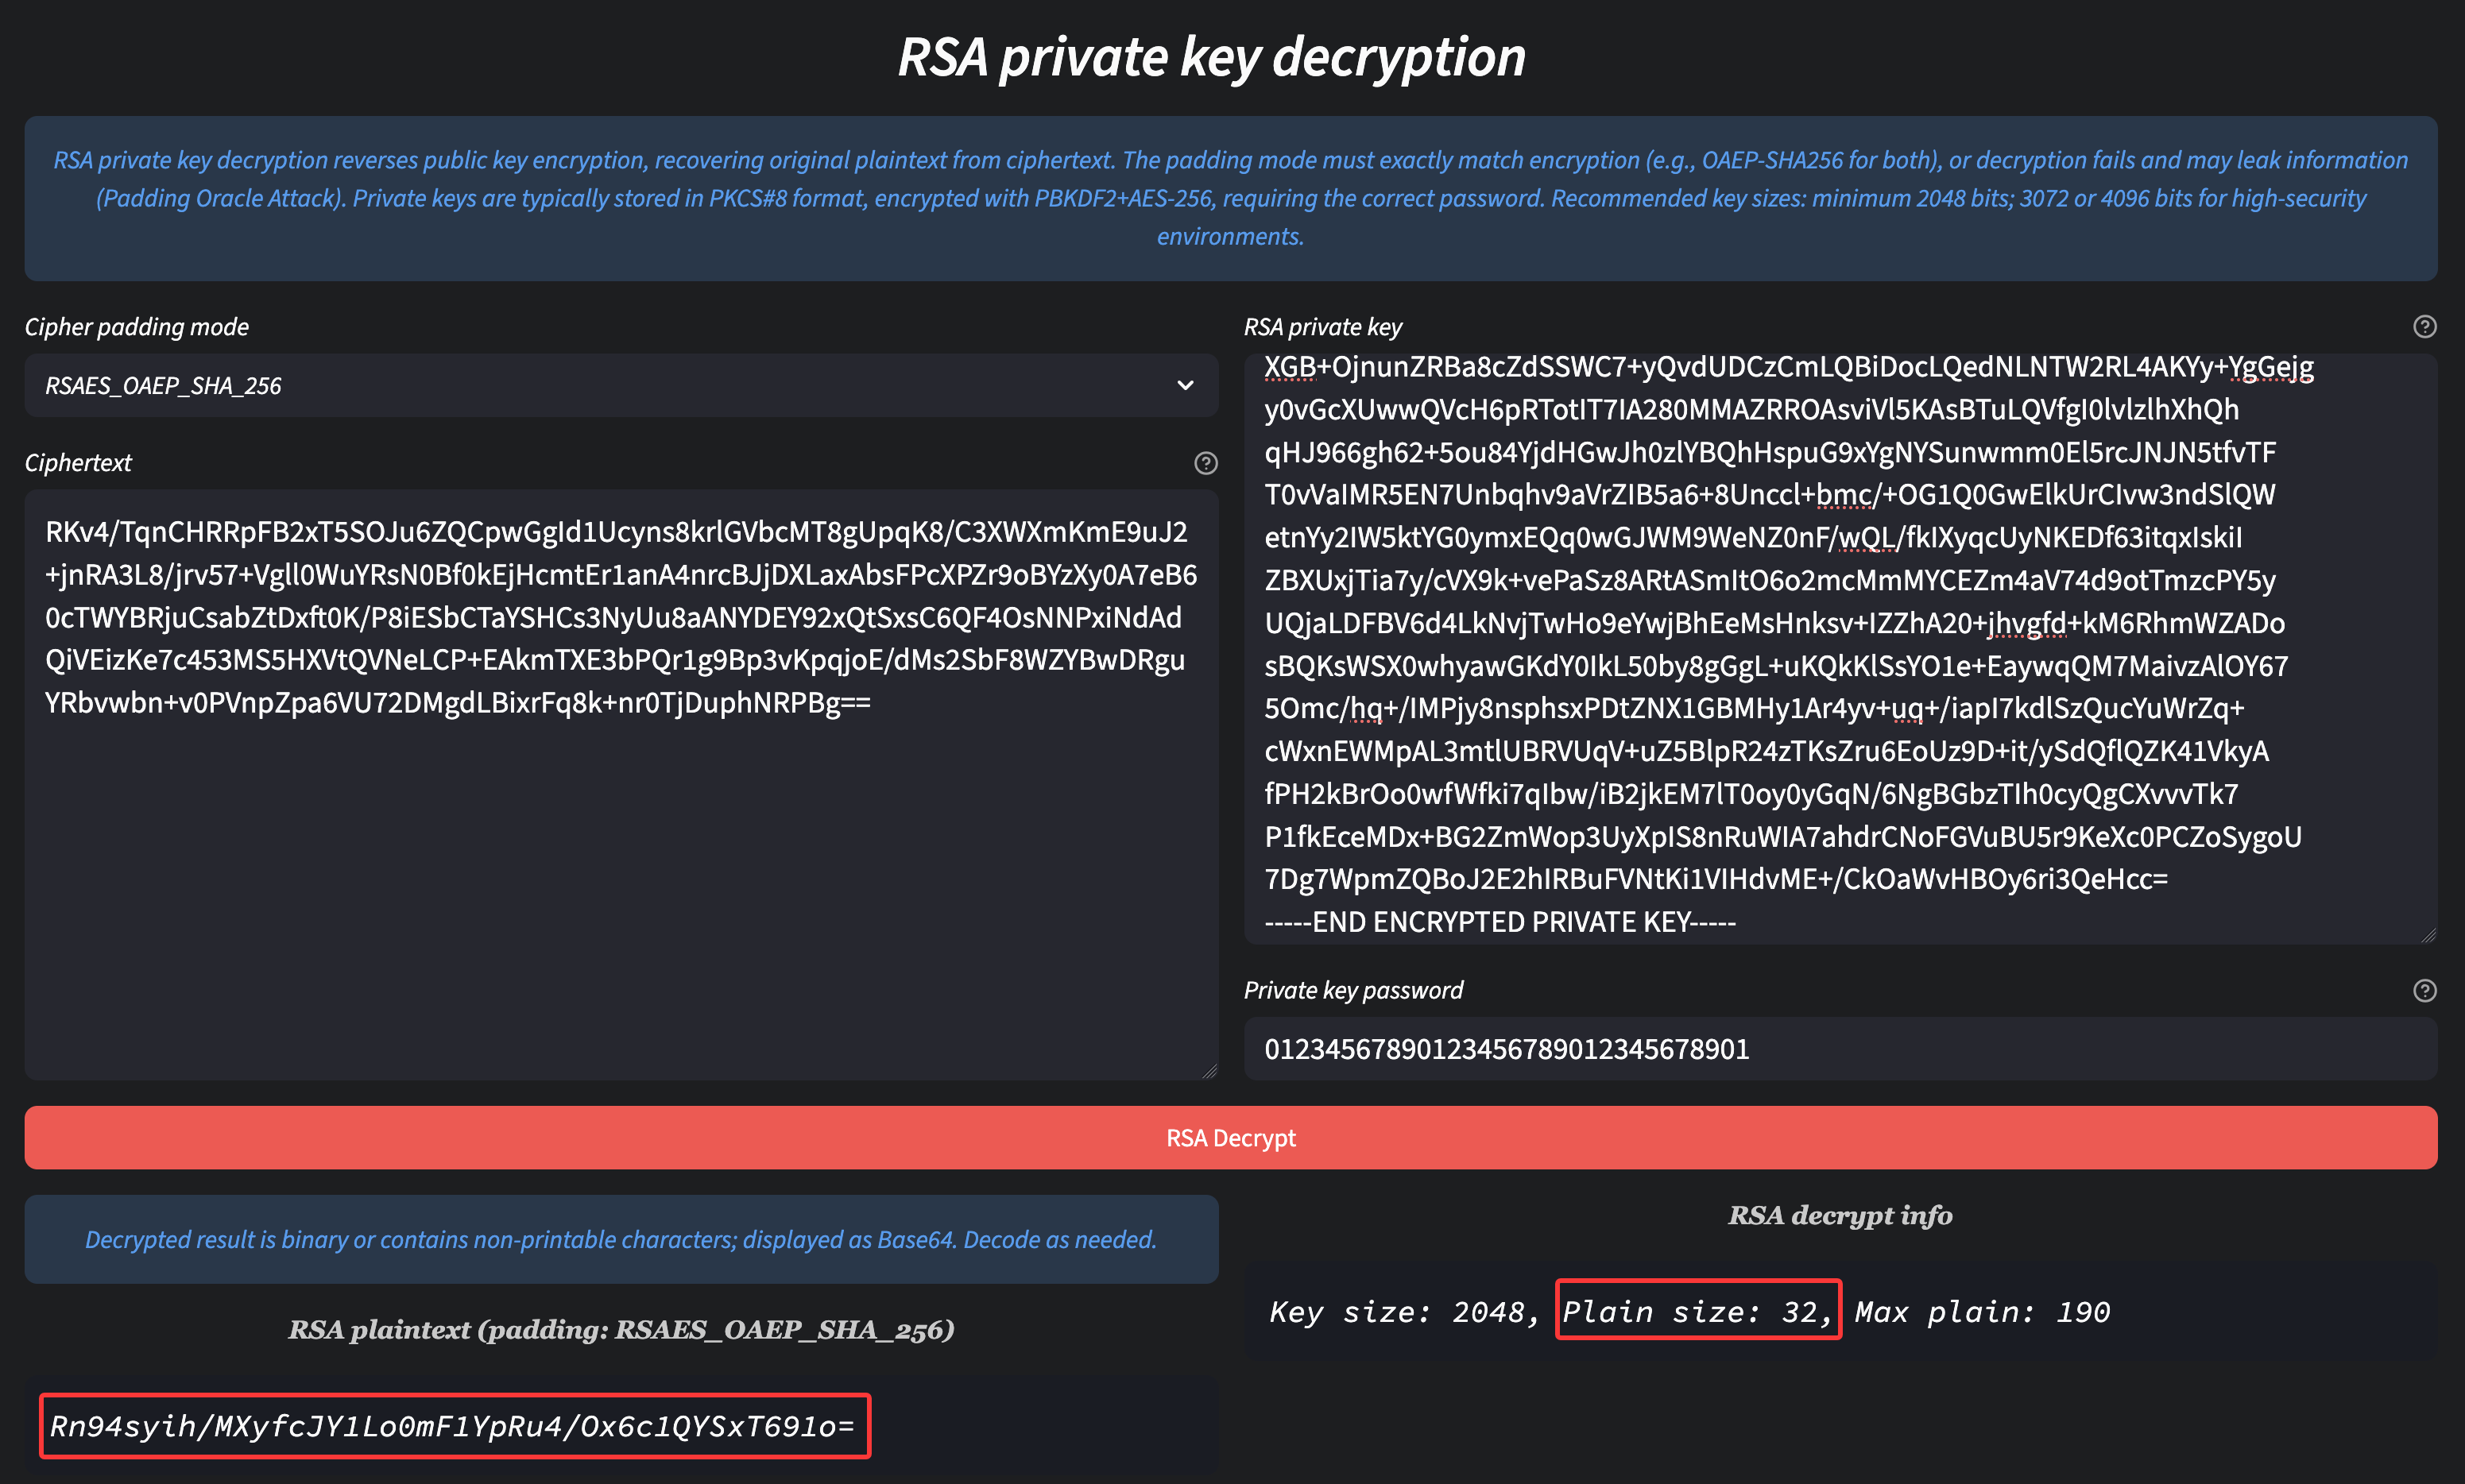Click help icon beside Private key password
This screenshot has width=2465, height=1484.
click(2424, 990)
